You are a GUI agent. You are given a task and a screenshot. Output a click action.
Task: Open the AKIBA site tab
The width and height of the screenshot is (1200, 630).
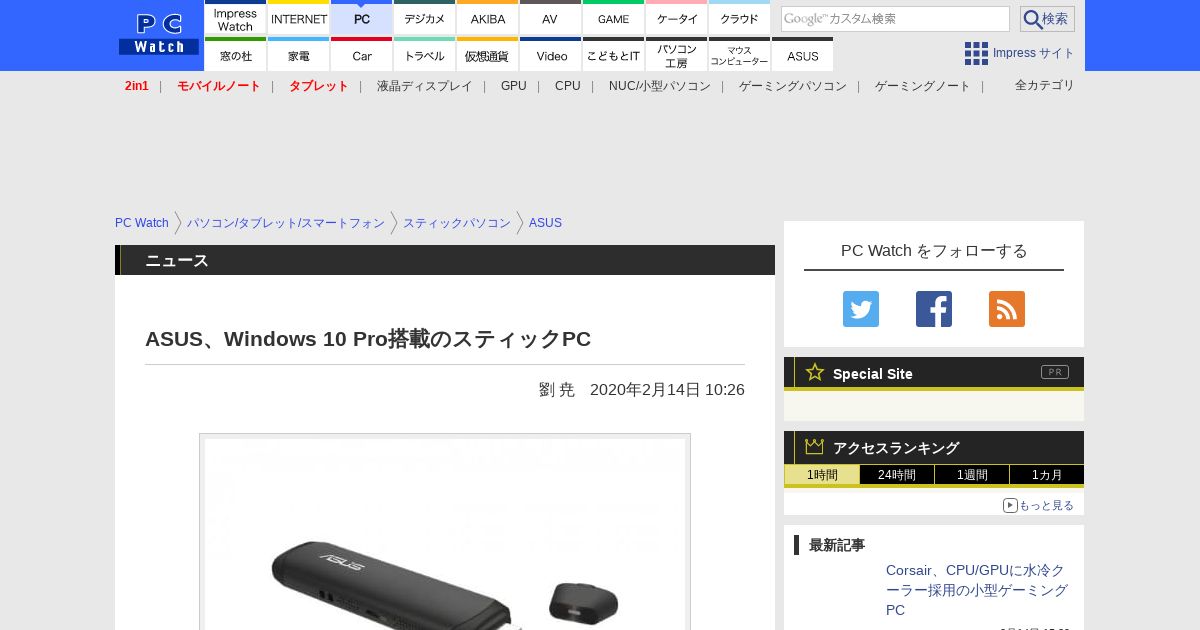click(487, 18)
